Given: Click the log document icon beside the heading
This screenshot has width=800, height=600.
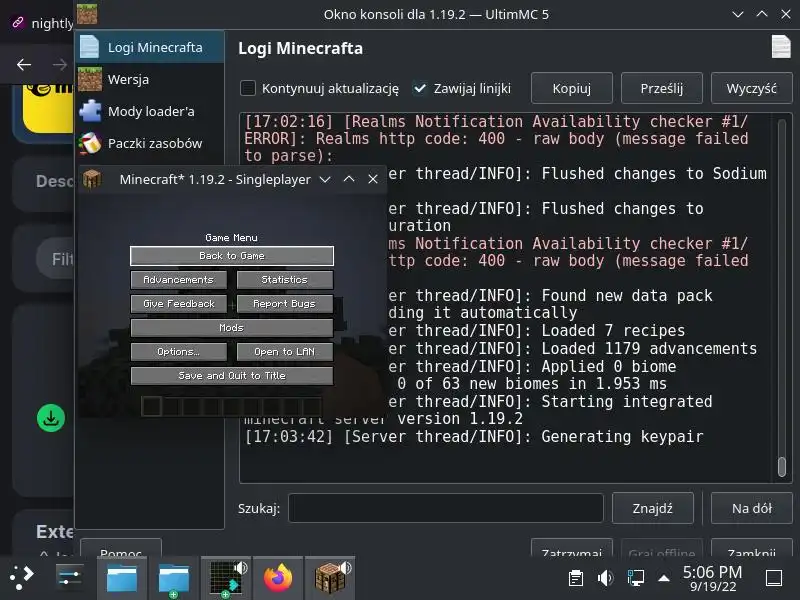Looking at the screenshot, I should pos(781,47).
